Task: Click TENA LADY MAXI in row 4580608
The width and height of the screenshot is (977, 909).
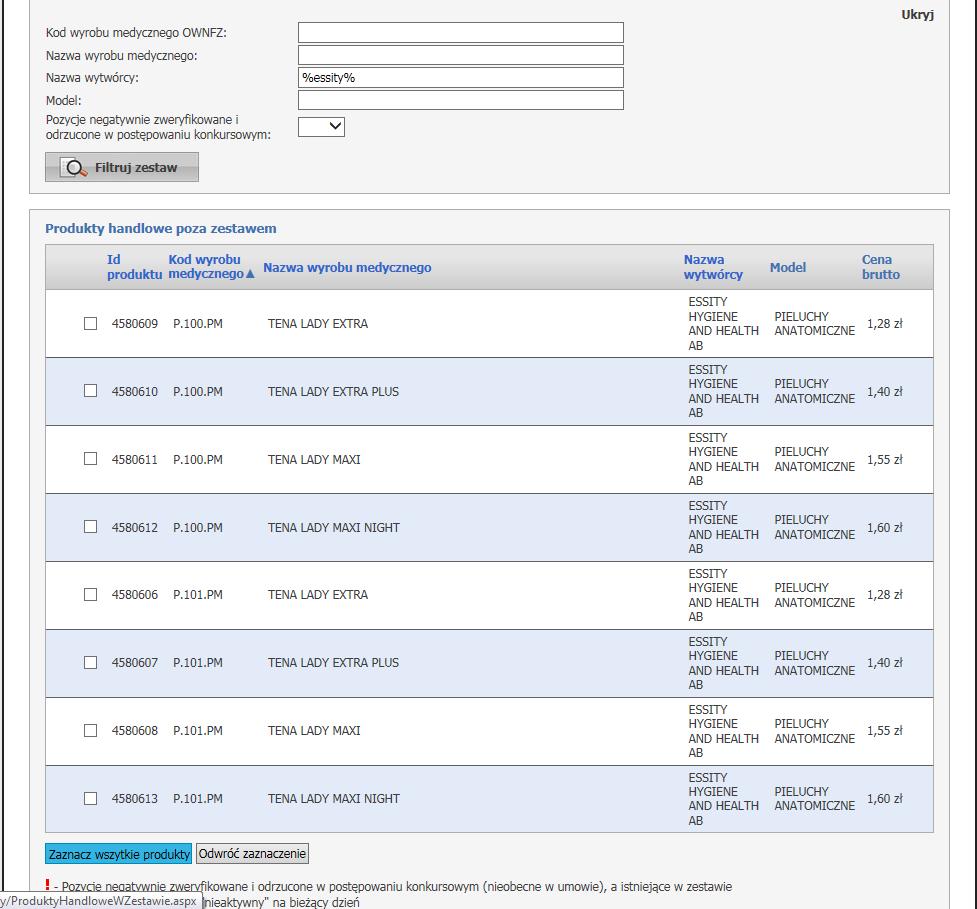Action: point(314,730)
